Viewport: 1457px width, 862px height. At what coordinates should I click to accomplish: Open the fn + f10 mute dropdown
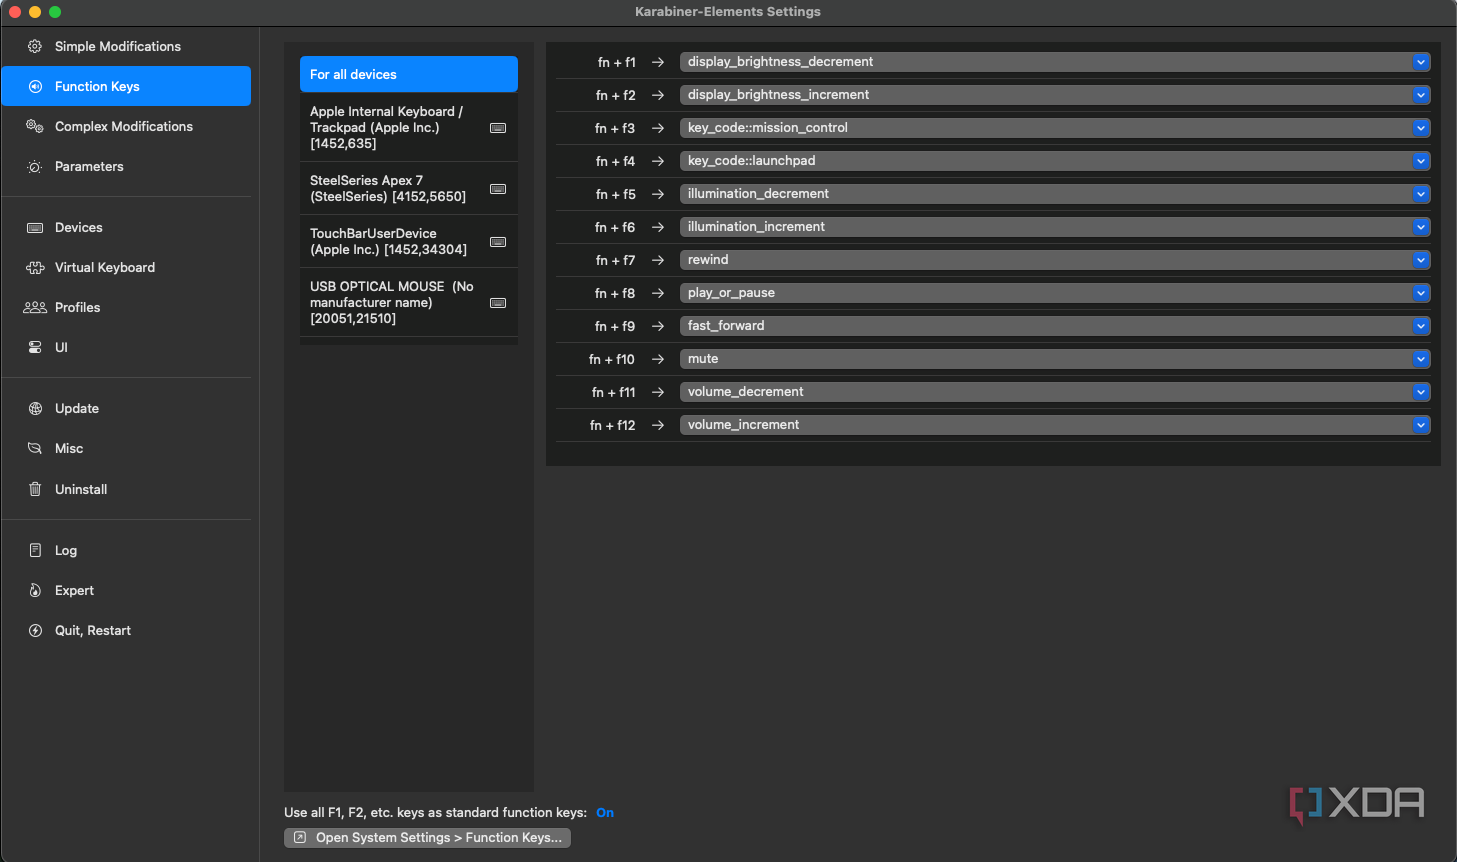tap(1055, 359)
